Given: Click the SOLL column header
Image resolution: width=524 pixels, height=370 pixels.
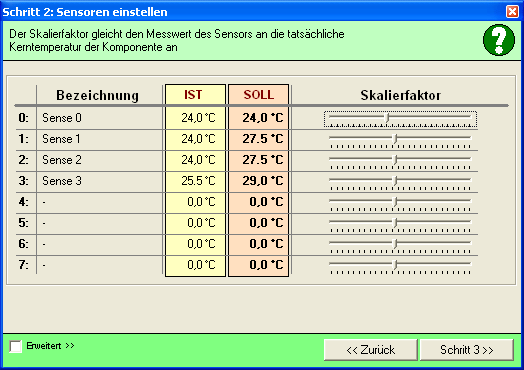Looking at the screenshot, I should 259,95.
